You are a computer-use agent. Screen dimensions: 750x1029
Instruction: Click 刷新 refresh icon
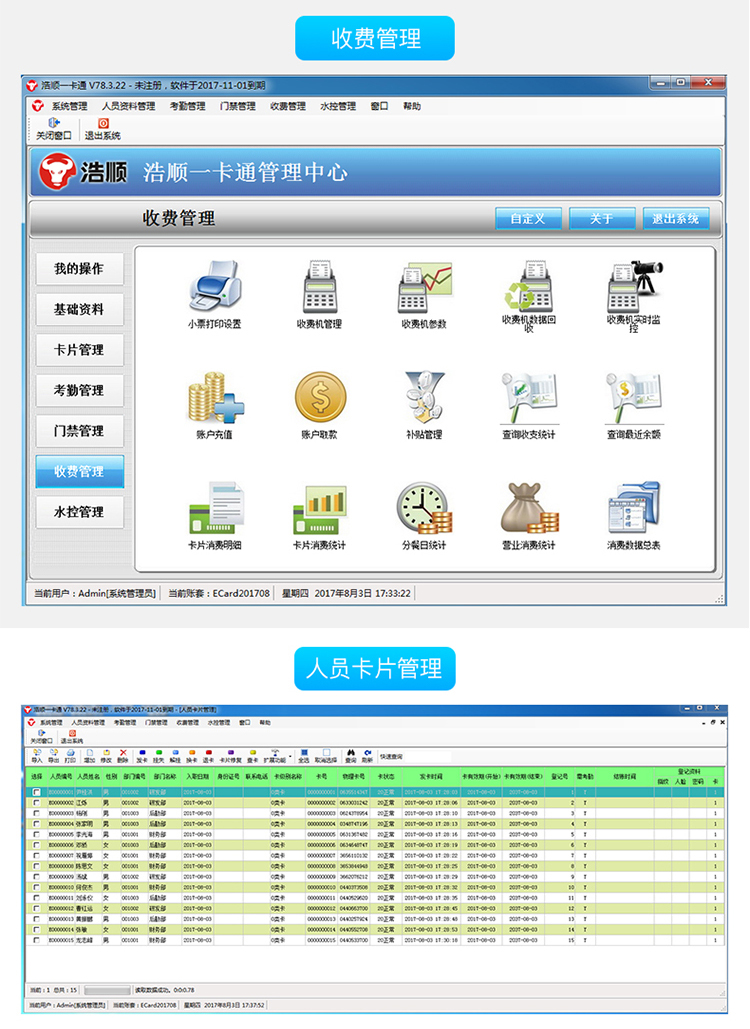367,756
